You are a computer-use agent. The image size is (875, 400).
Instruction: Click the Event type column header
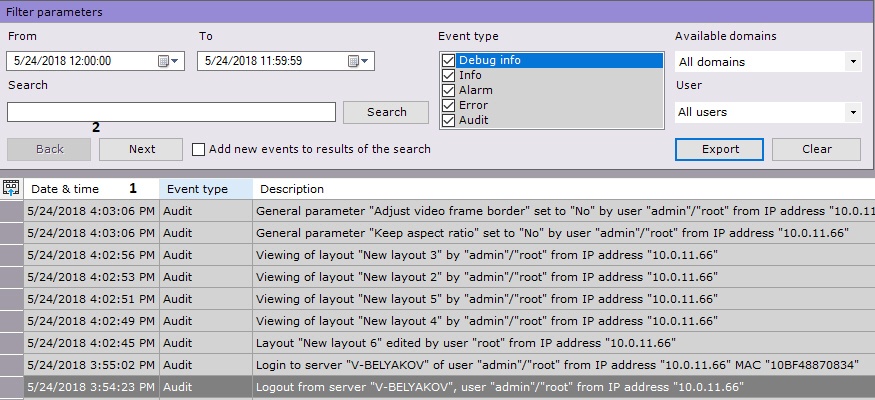[197, 189]
